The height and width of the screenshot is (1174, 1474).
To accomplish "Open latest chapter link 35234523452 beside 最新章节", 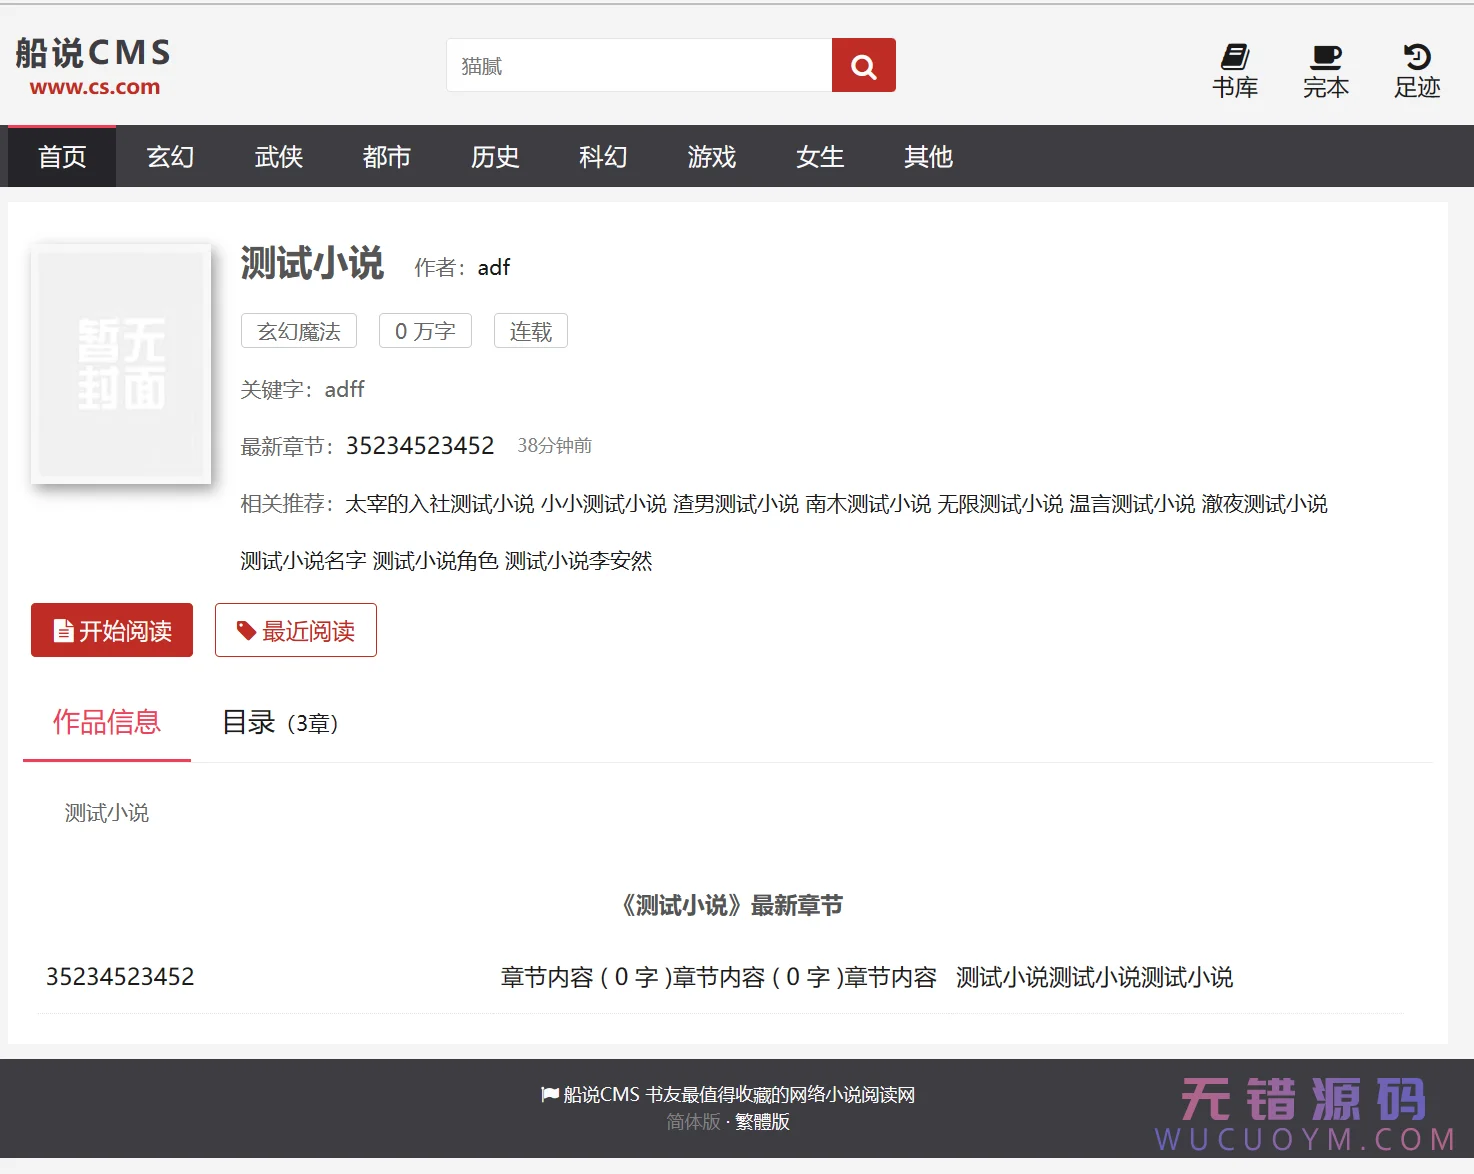I will [420, 446].
